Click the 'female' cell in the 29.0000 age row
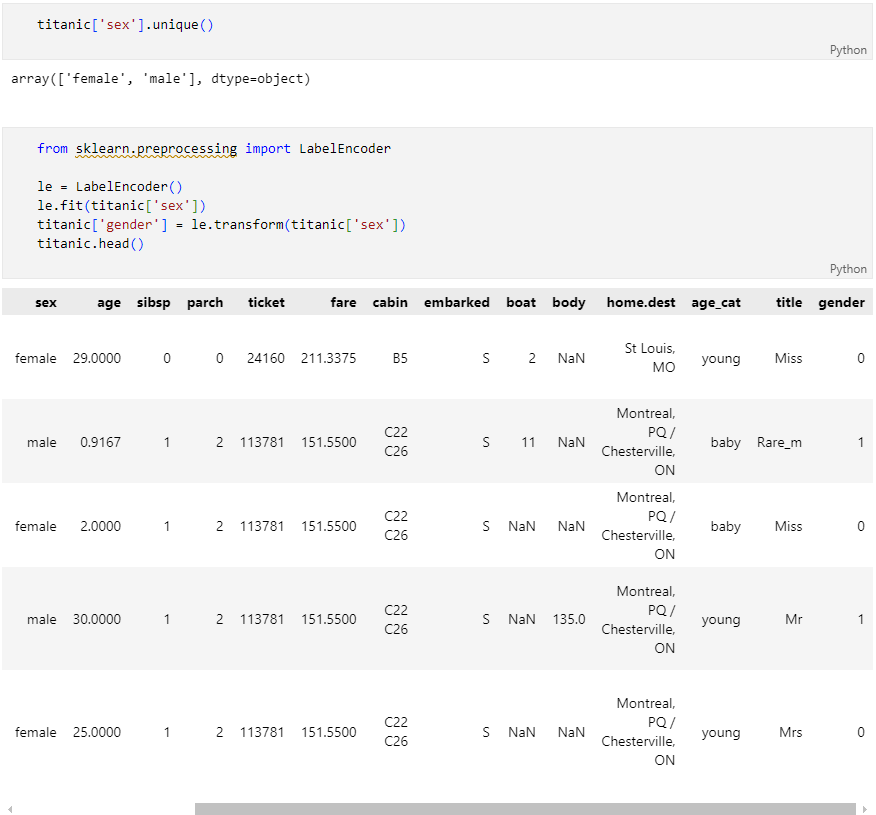876x815 pixels. [36, 359]
